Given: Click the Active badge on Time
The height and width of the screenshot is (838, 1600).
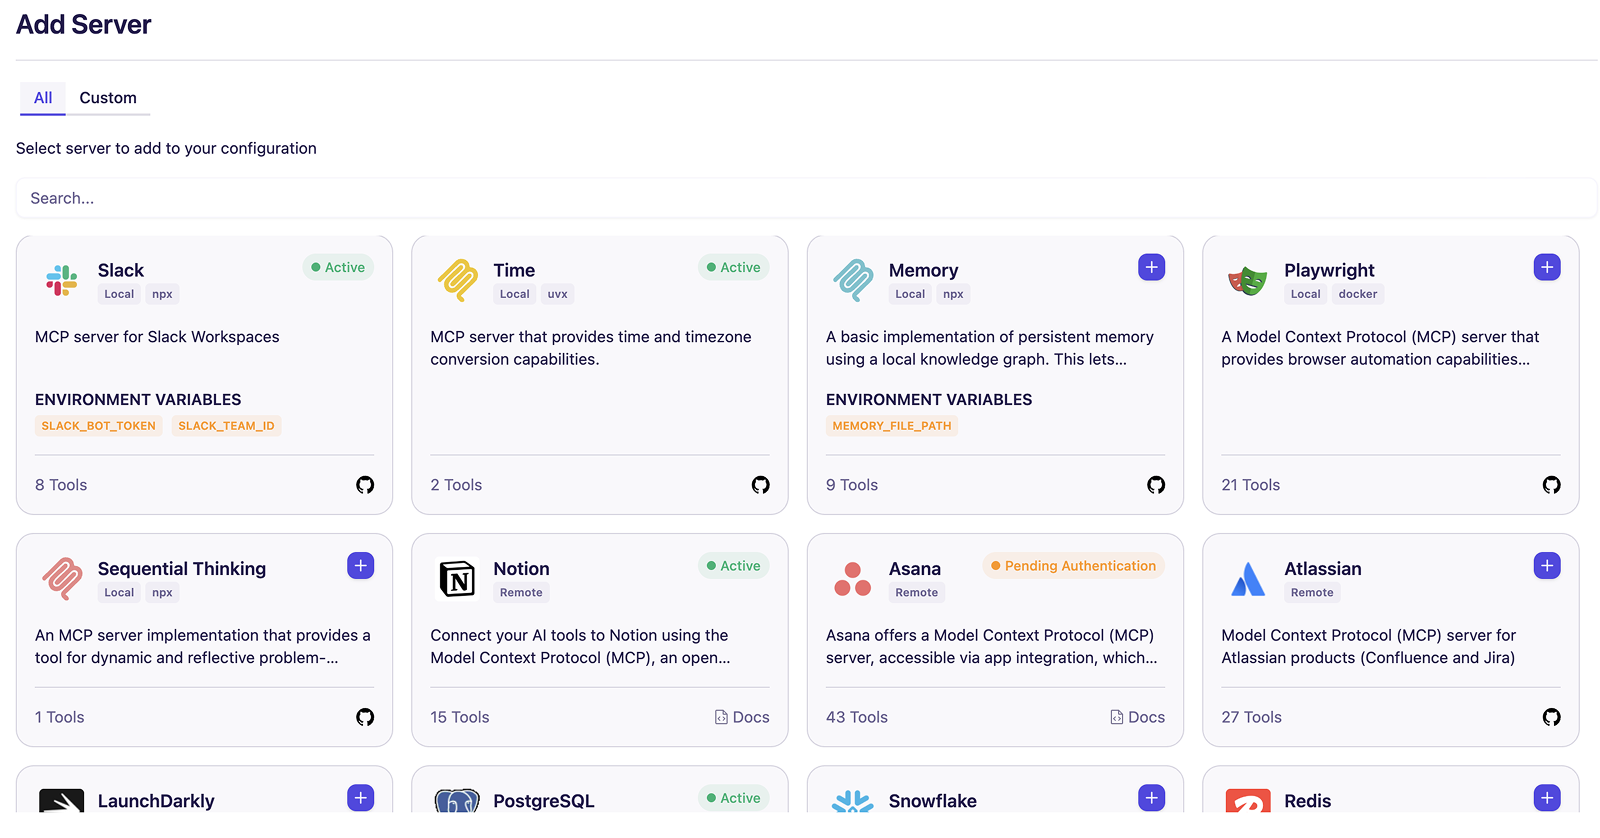Looking at the screenshot, I should [734, 267].
